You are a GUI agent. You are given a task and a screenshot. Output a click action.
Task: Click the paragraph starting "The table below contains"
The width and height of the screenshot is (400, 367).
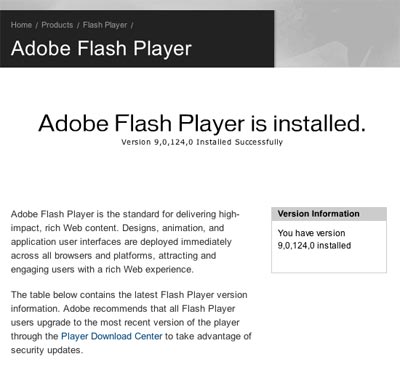(131, 322)
